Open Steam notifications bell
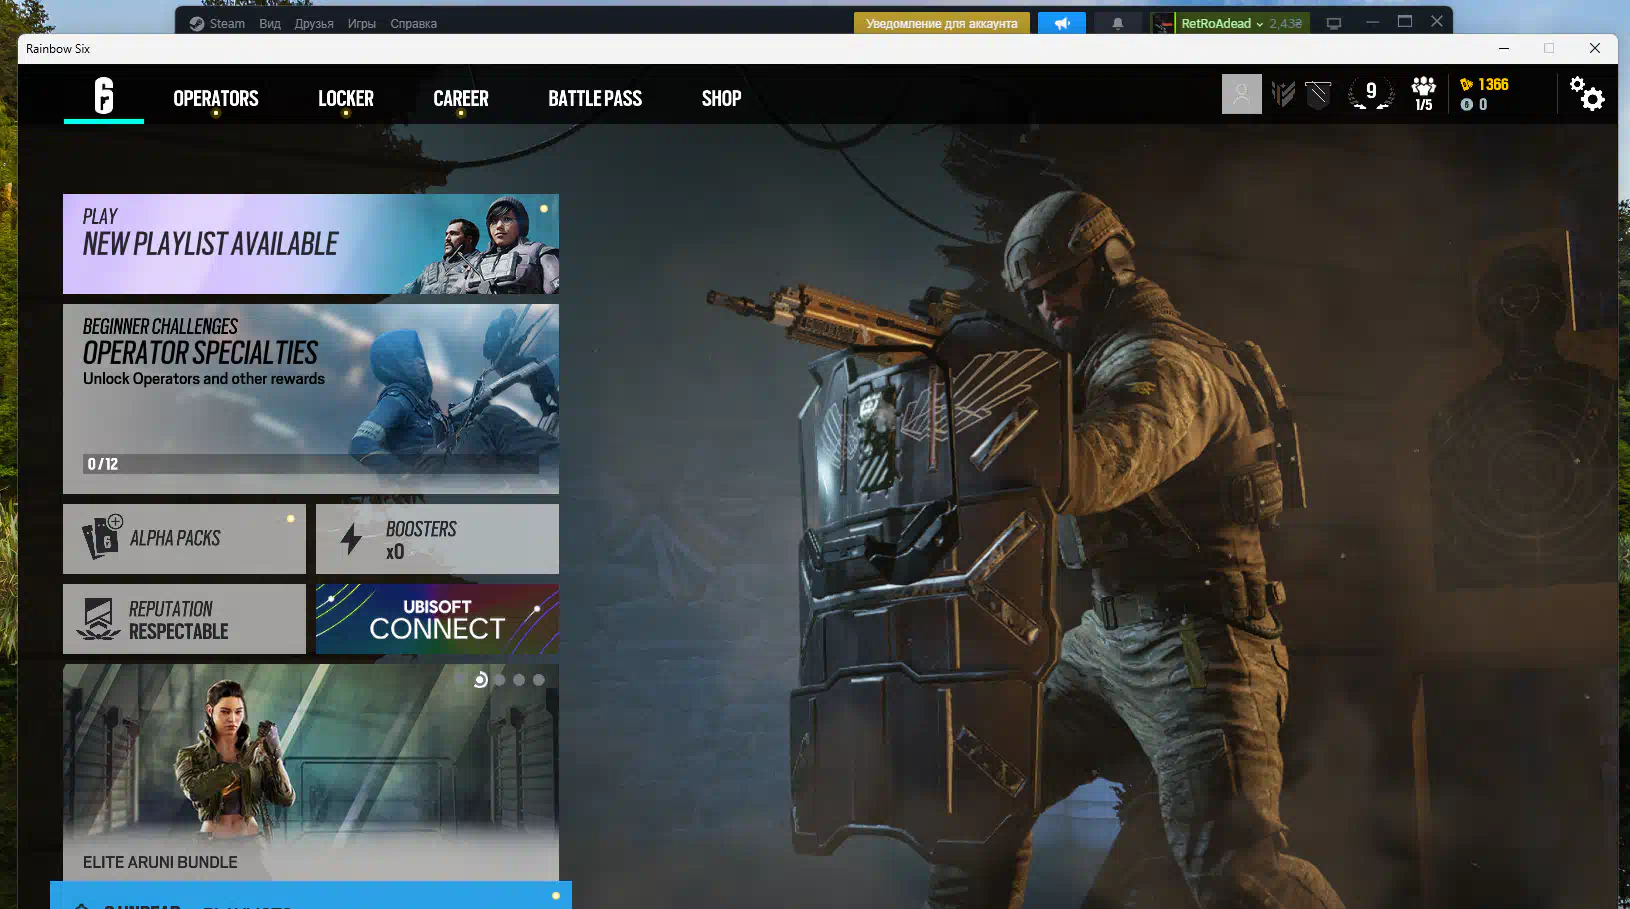 1118,23
